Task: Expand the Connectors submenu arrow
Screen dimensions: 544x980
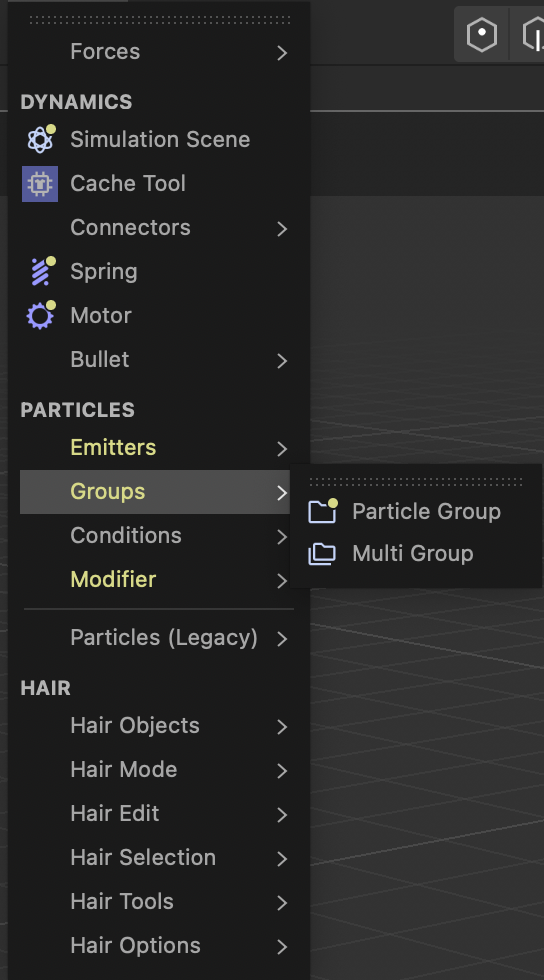Action: tap(283, 229)
